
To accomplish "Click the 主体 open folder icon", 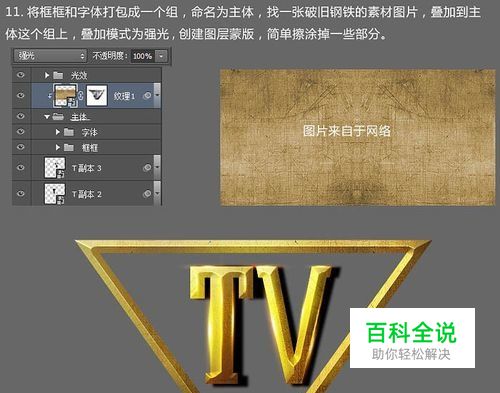I will (x=59, y=117).
